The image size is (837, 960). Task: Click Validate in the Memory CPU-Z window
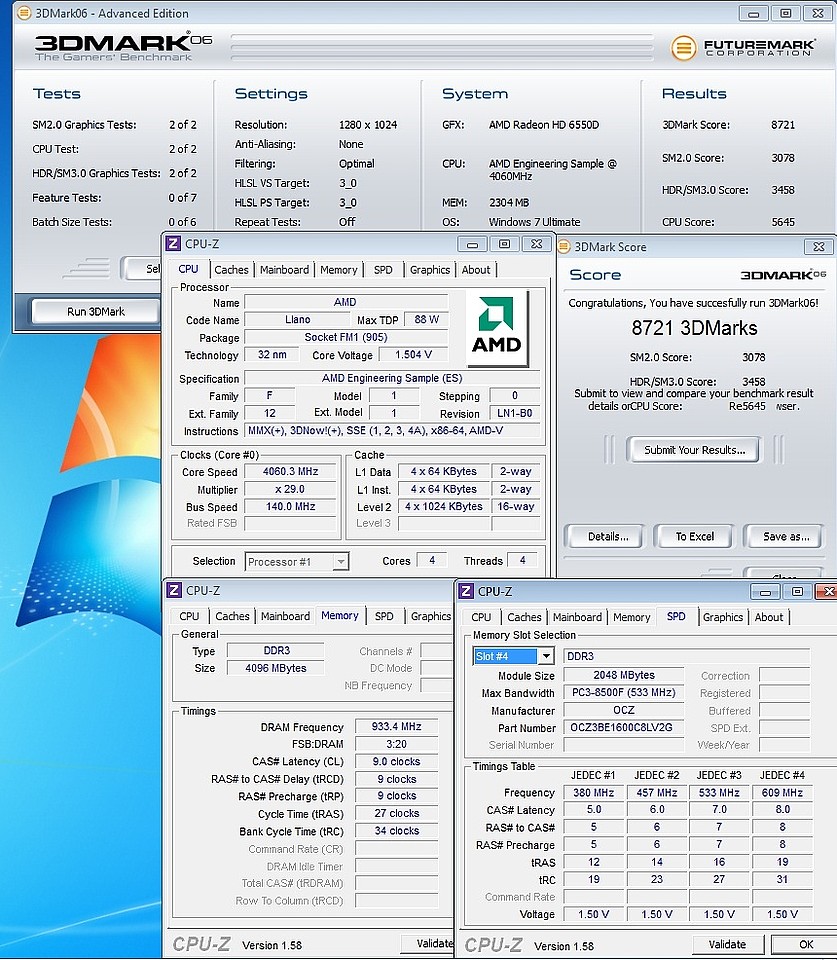click(x=427, y=943)
